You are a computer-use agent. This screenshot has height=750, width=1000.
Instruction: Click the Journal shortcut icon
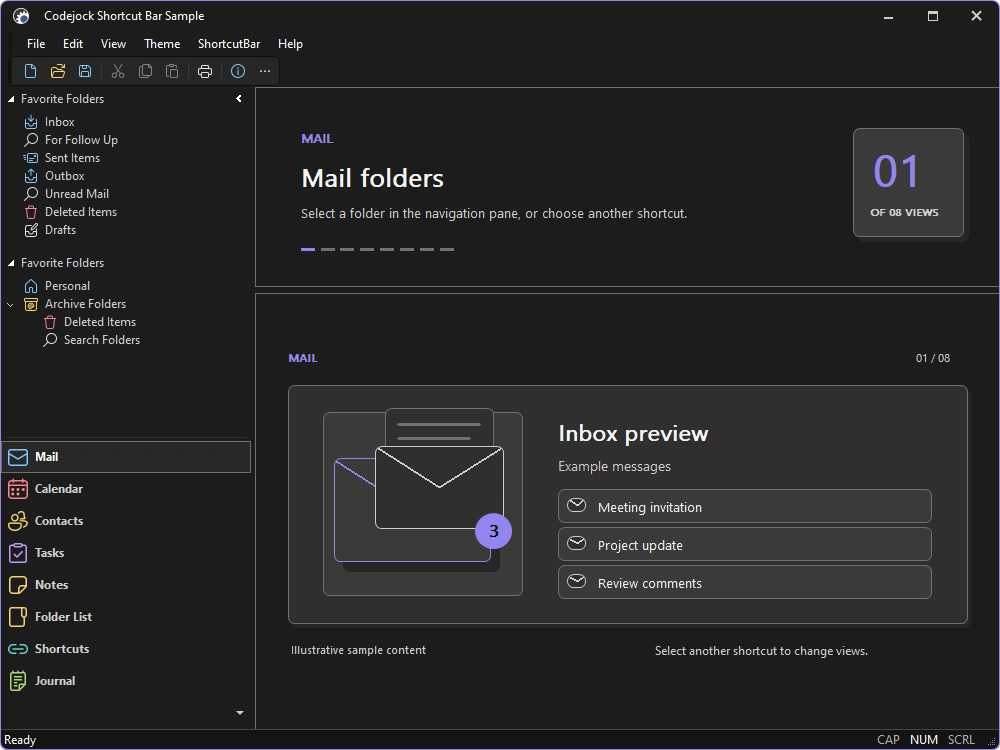[18, 681]
